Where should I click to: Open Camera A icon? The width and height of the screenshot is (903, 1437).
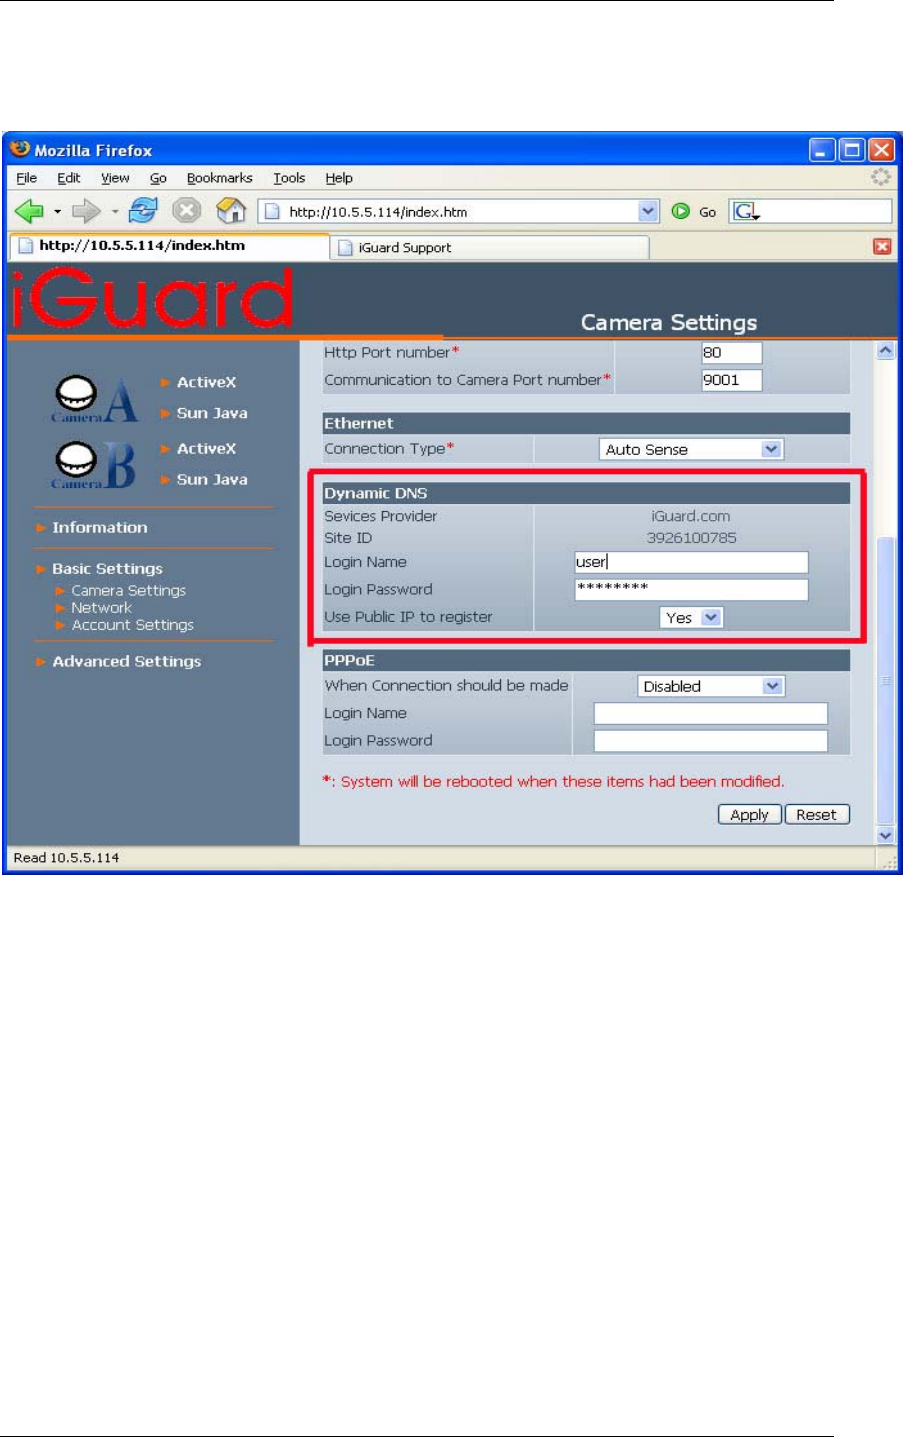(95, 399)
